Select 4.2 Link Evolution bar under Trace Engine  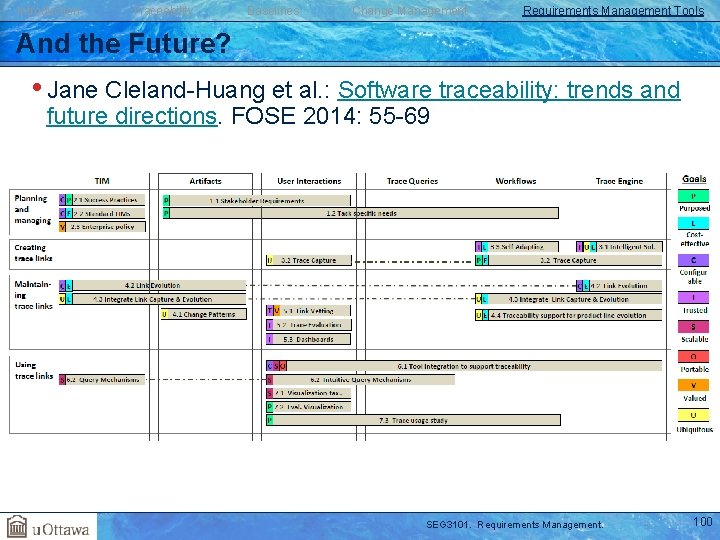pyautogui.click(x=619, y=286)
